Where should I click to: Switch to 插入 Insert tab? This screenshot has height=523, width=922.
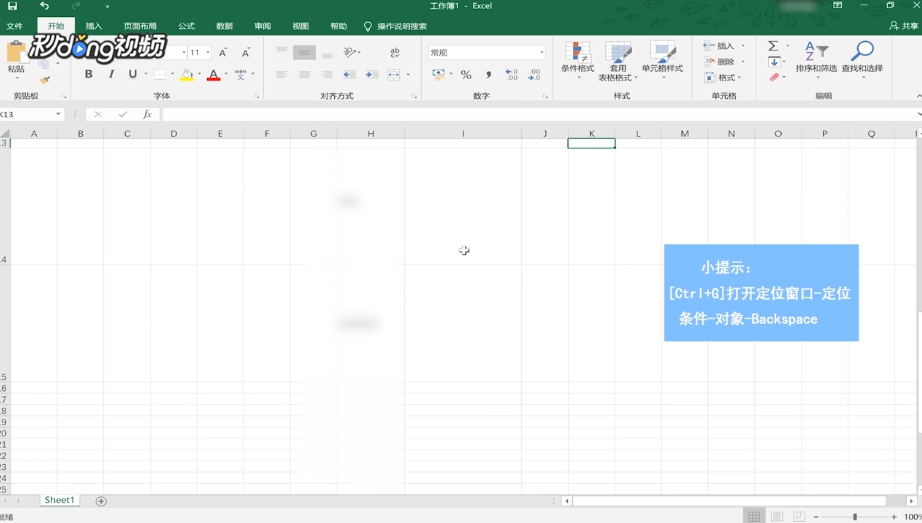(93, 26)
